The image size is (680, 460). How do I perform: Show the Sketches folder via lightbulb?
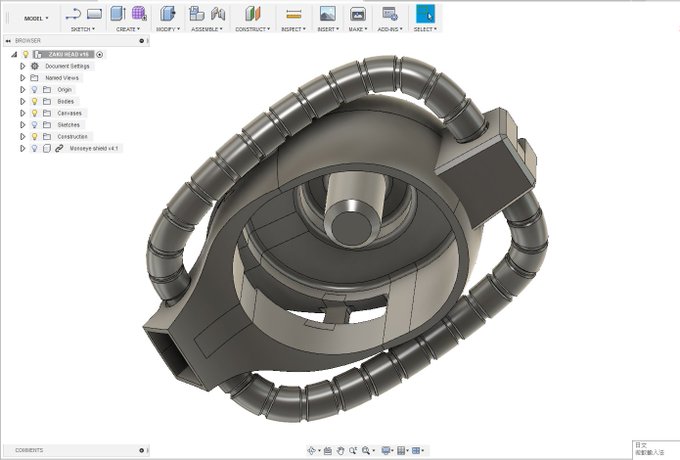(x=35, y=124)
